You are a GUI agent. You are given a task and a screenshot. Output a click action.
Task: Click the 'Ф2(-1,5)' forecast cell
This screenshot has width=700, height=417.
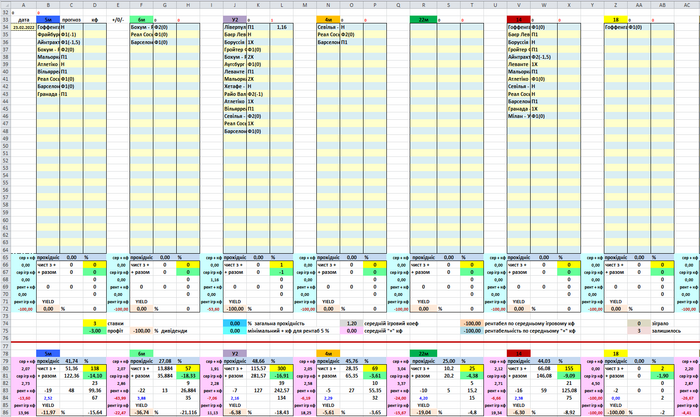543,57
